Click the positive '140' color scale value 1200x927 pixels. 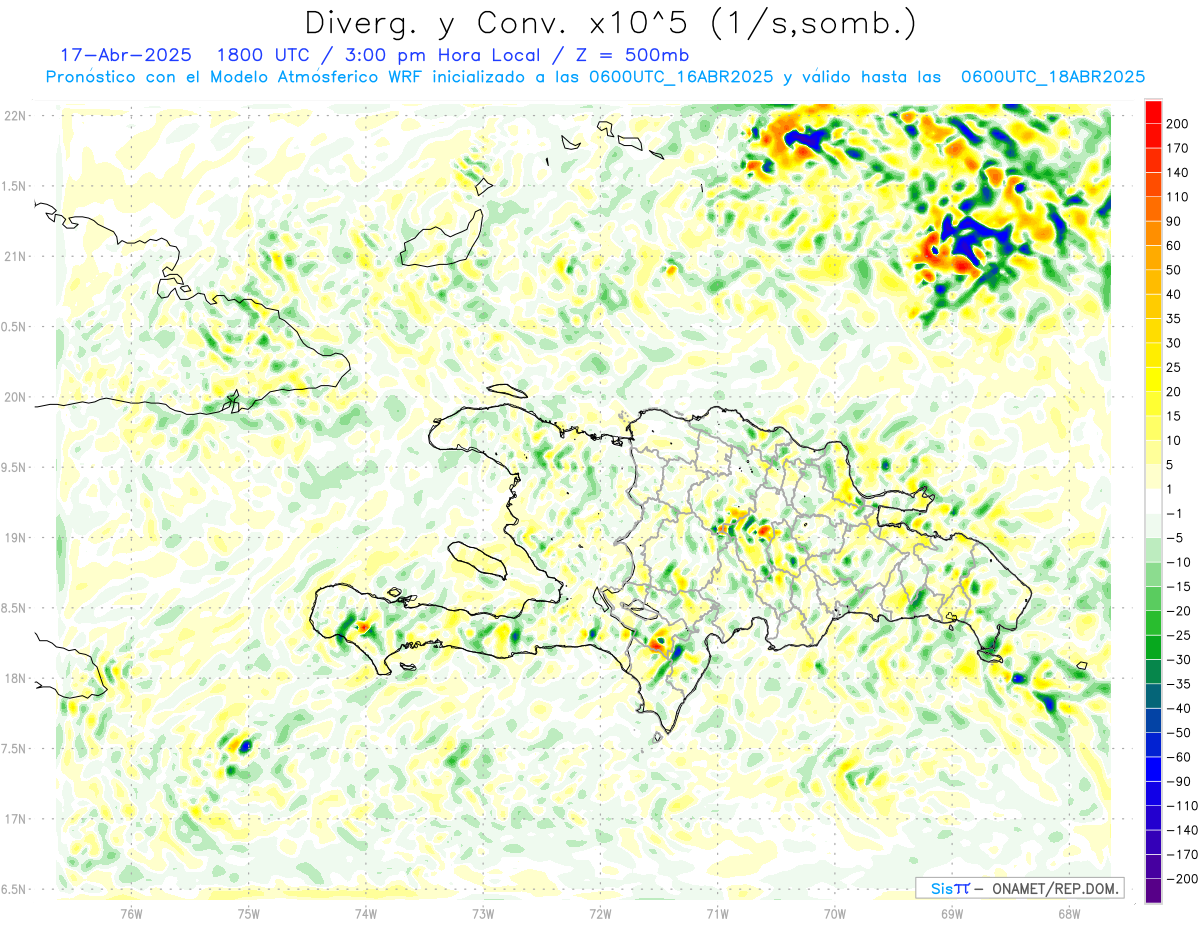1177,172
